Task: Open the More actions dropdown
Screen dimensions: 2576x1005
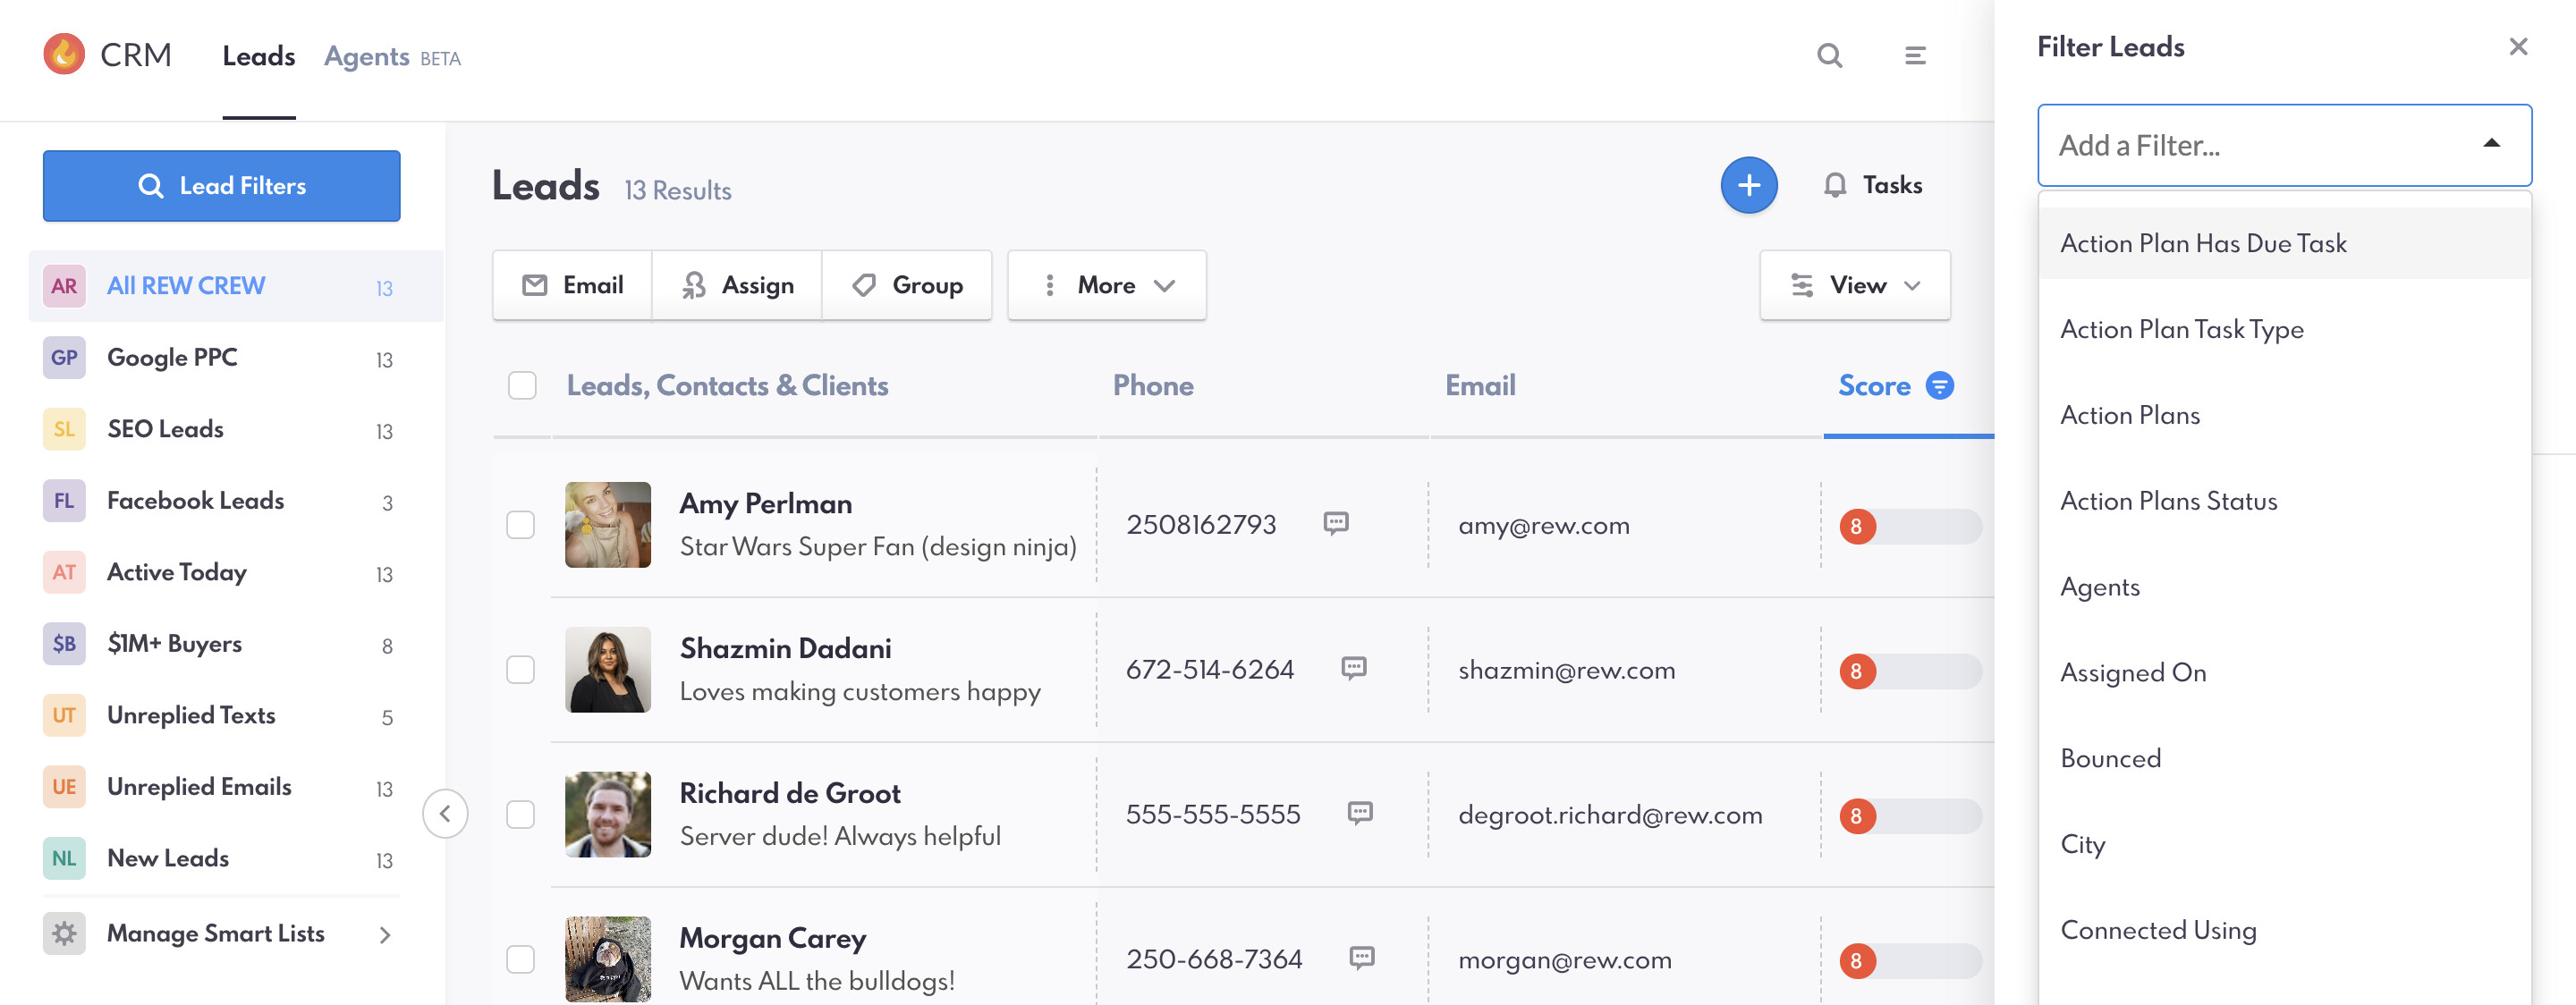Action: (1106, 285)
